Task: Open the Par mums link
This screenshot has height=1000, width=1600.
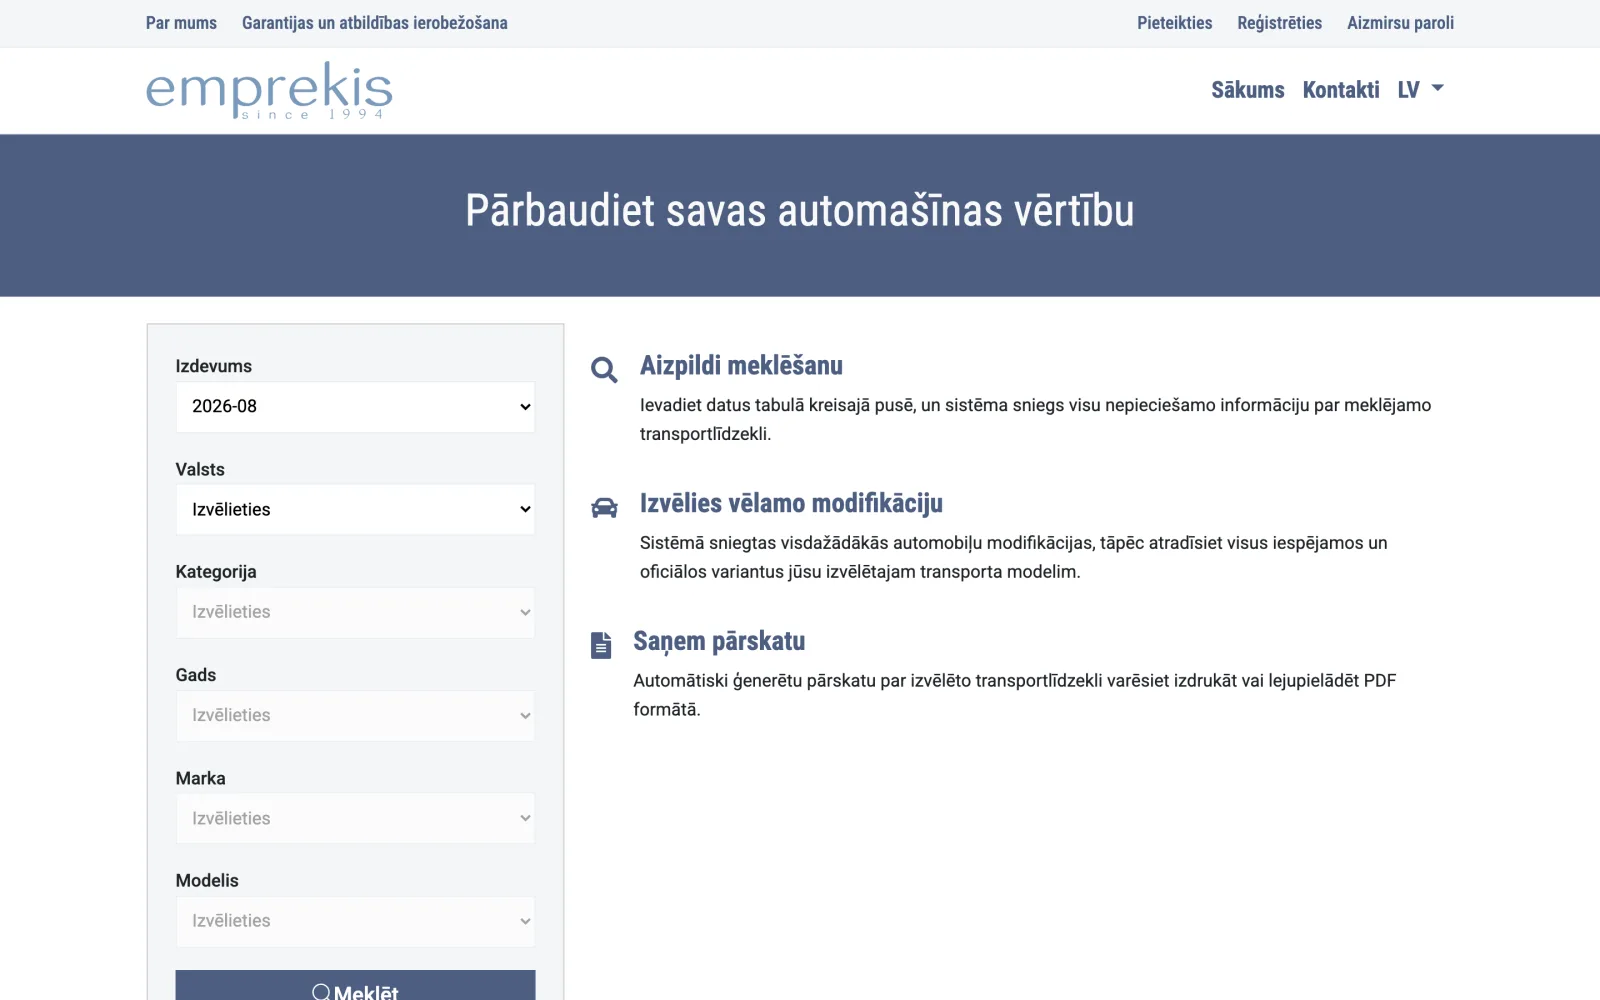Action: click(x=181, y=23)
